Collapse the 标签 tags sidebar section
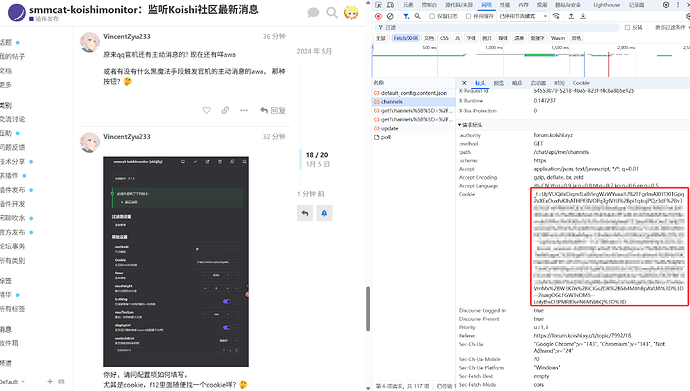This screenshot has width=690, height=391. [6, 281]
